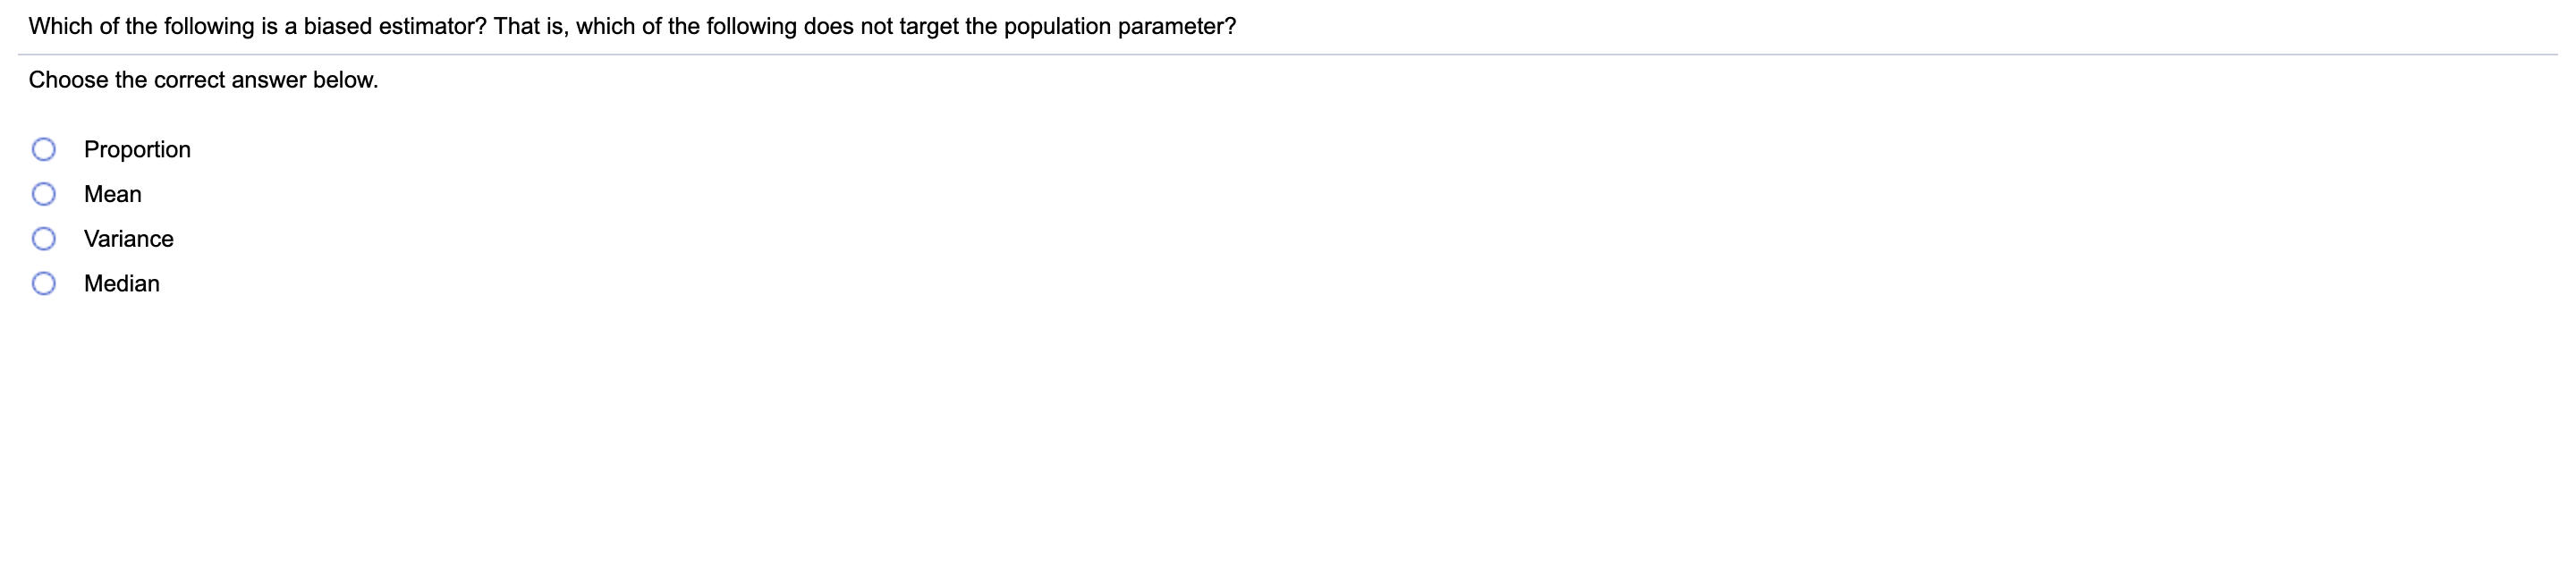Click the empty circle next to Variance

44,240
